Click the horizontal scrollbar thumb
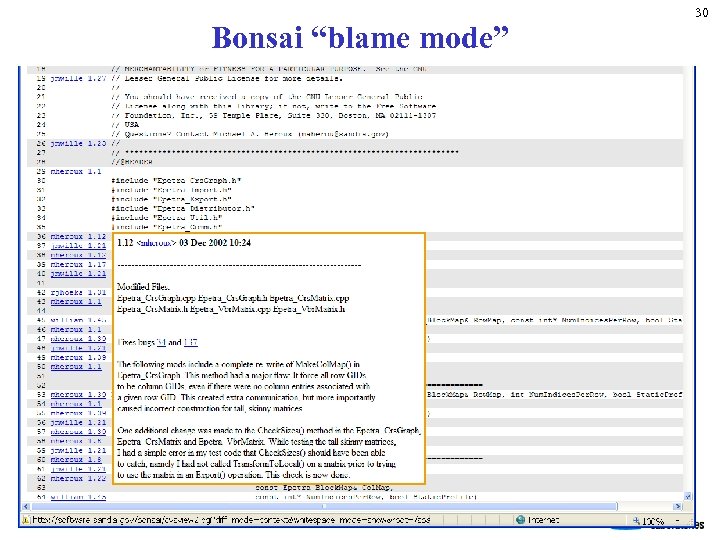Viewport: 720px width, 540px height. pos(324,506)
